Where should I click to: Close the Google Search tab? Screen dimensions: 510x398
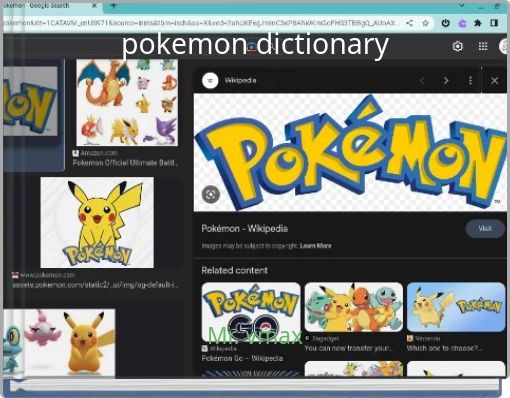(94, 5)
